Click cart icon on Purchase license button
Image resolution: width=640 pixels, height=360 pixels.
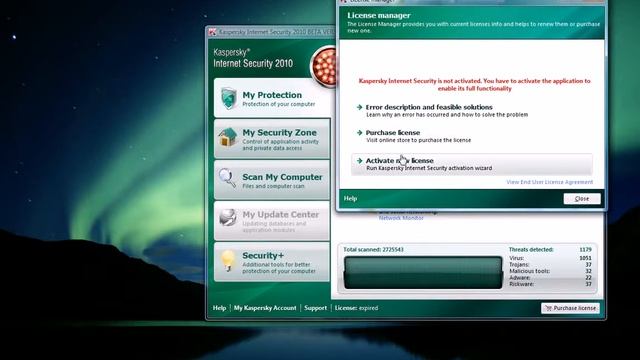click(x=548, y=308)
